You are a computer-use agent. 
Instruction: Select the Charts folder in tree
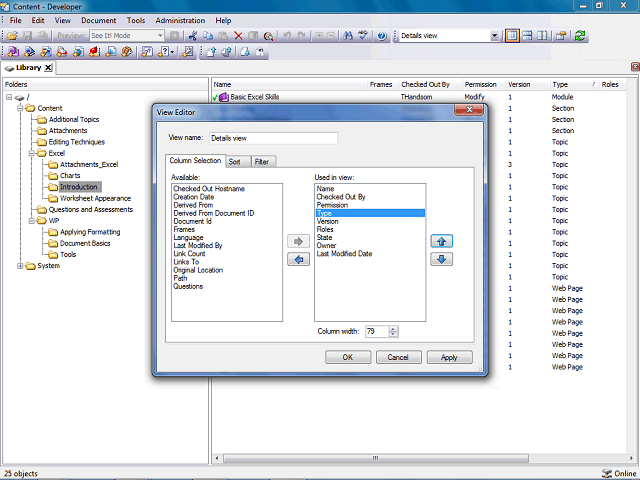click(x=70, y=176)
